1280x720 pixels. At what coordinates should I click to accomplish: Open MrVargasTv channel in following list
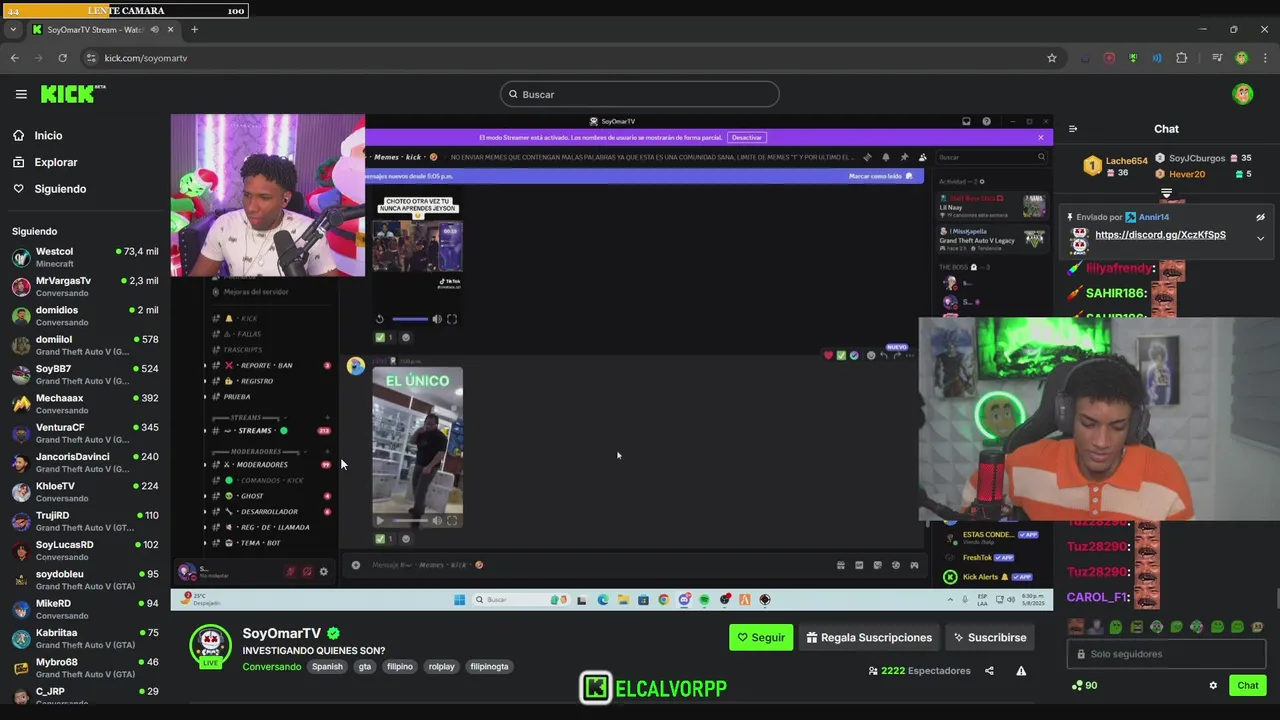(85, 286)
